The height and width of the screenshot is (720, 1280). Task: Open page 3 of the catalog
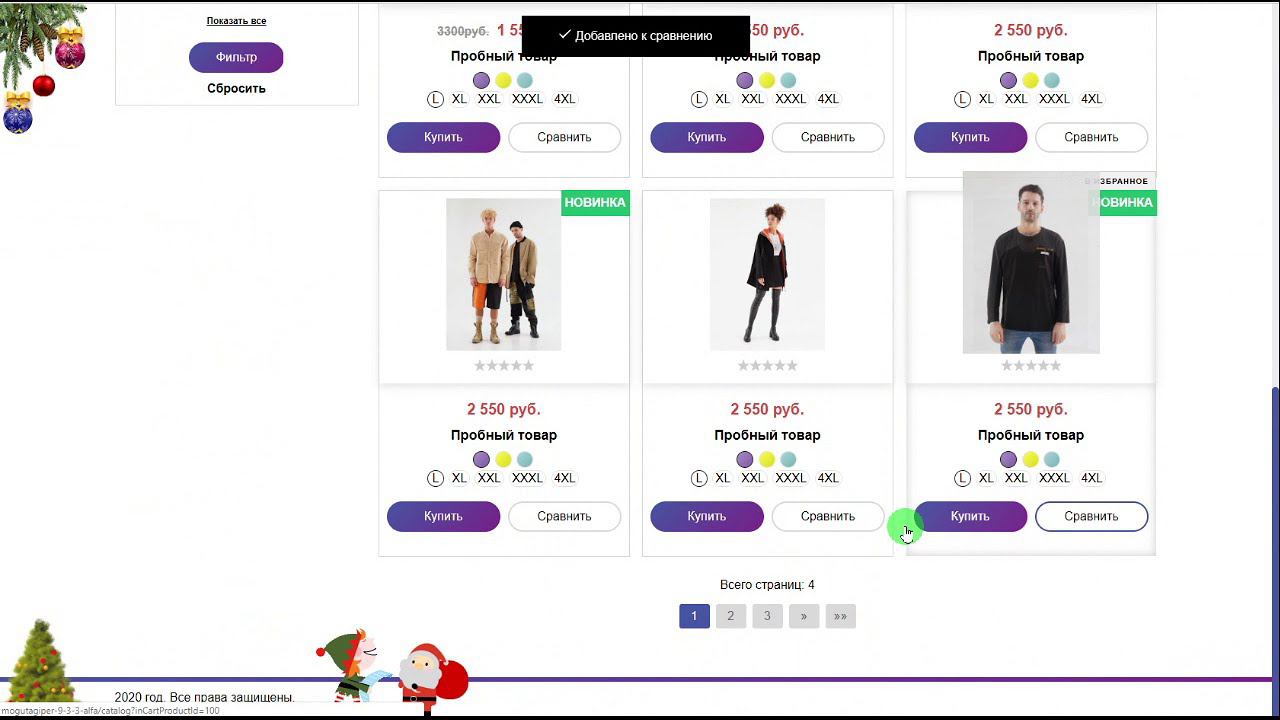pos(767,616)
